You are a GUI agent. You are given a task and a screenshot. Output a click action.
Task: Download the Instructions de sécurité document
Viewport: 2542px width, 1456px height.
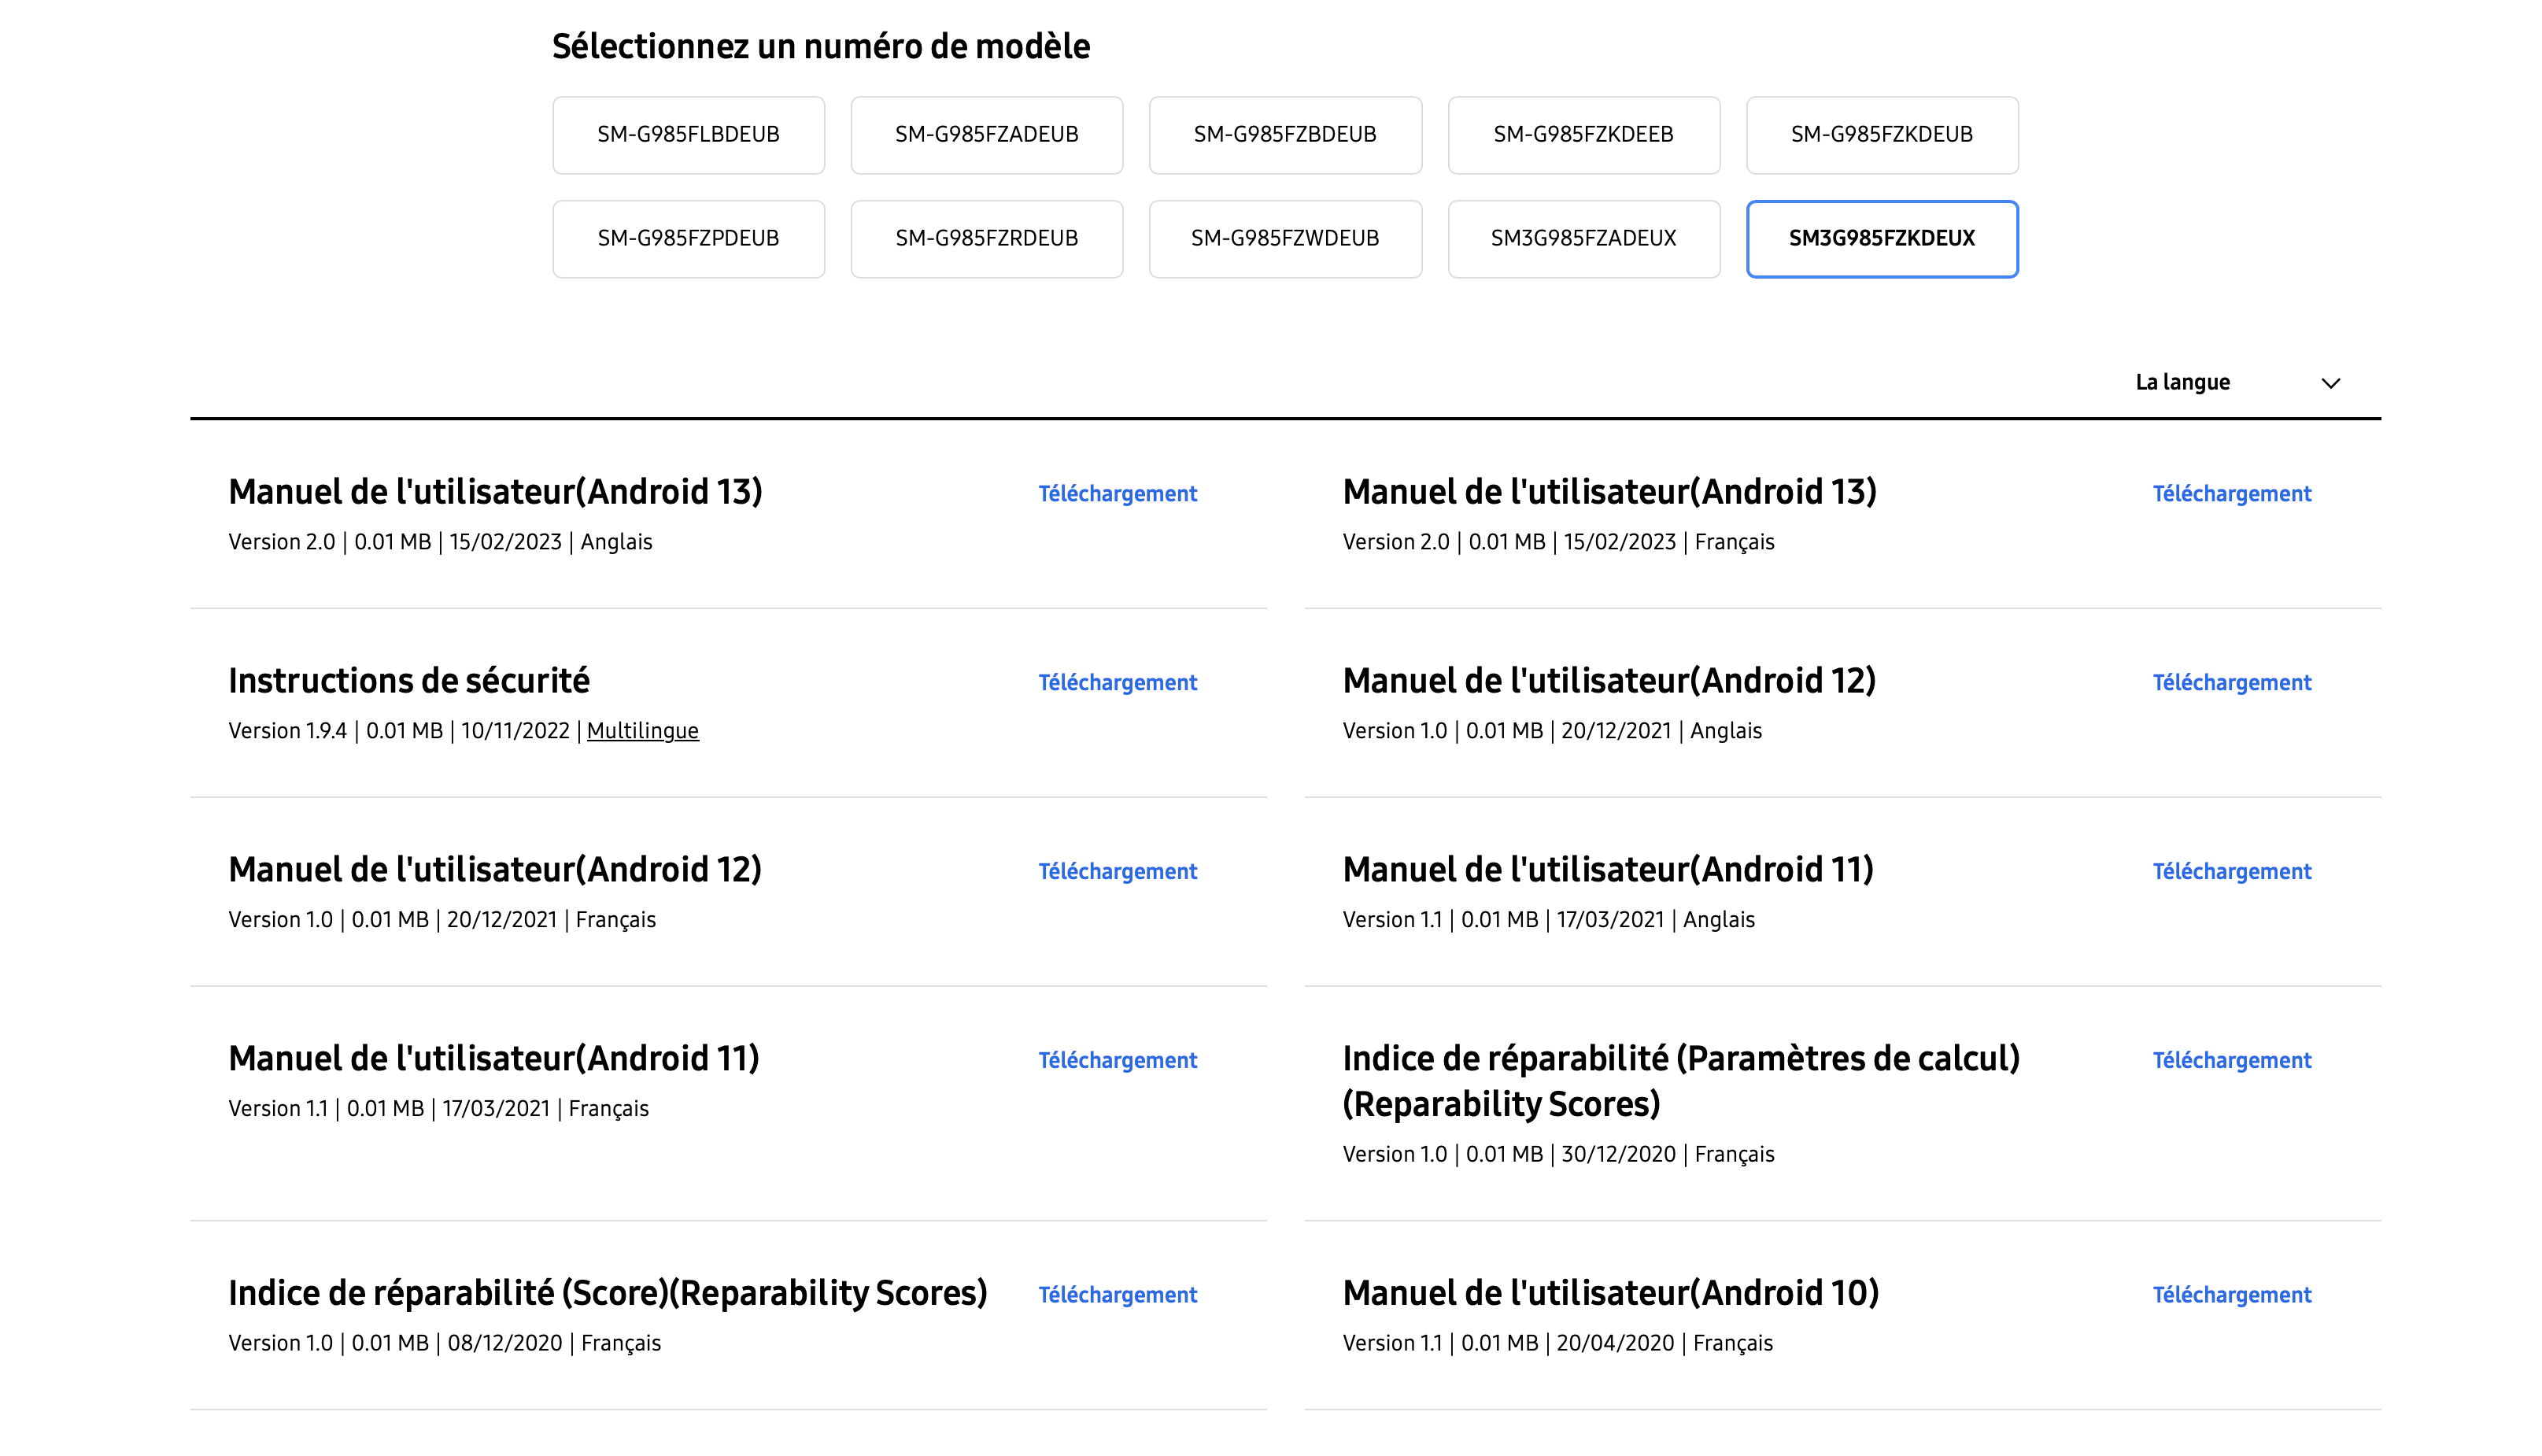click(x=1117, y=683)
